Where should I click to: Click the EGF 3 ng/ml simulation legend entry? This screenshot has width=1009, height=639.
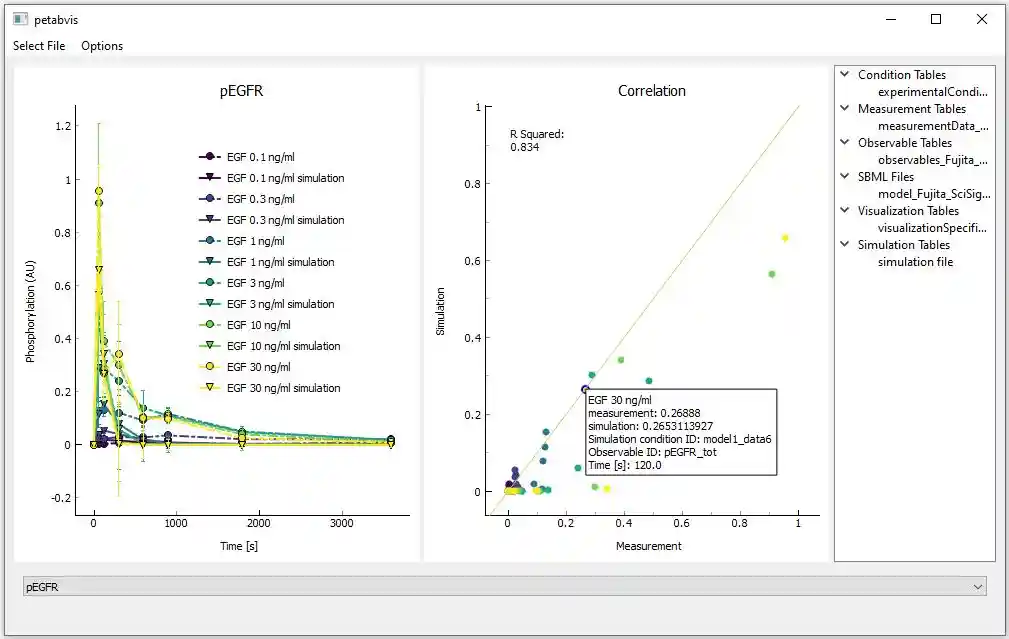tap(267, 304)
